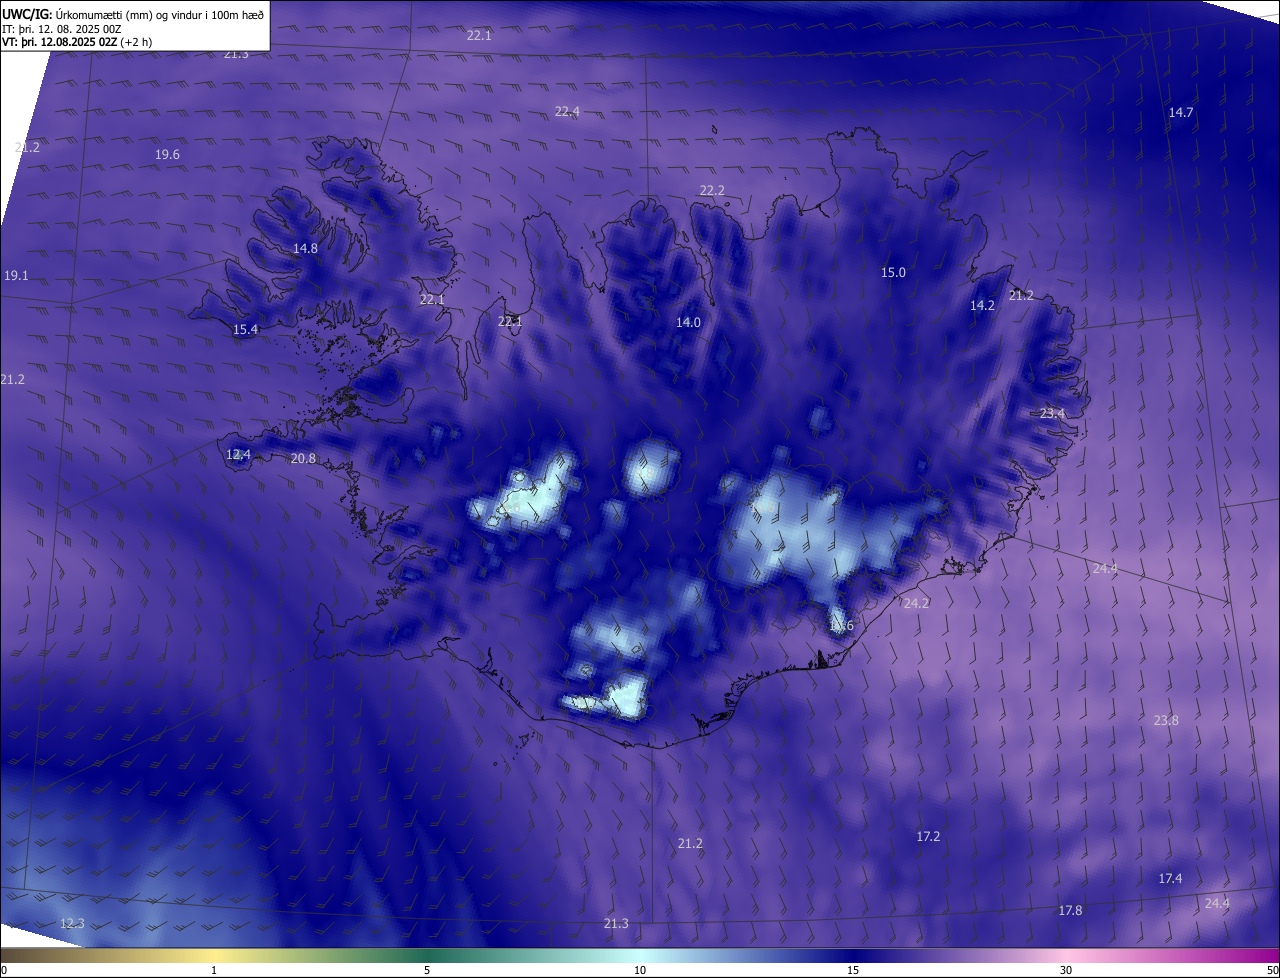Click the 14.8 value over the Westfjords
Image resolution: width=1280 pixels, height=978 pixels.
point(305,248)
